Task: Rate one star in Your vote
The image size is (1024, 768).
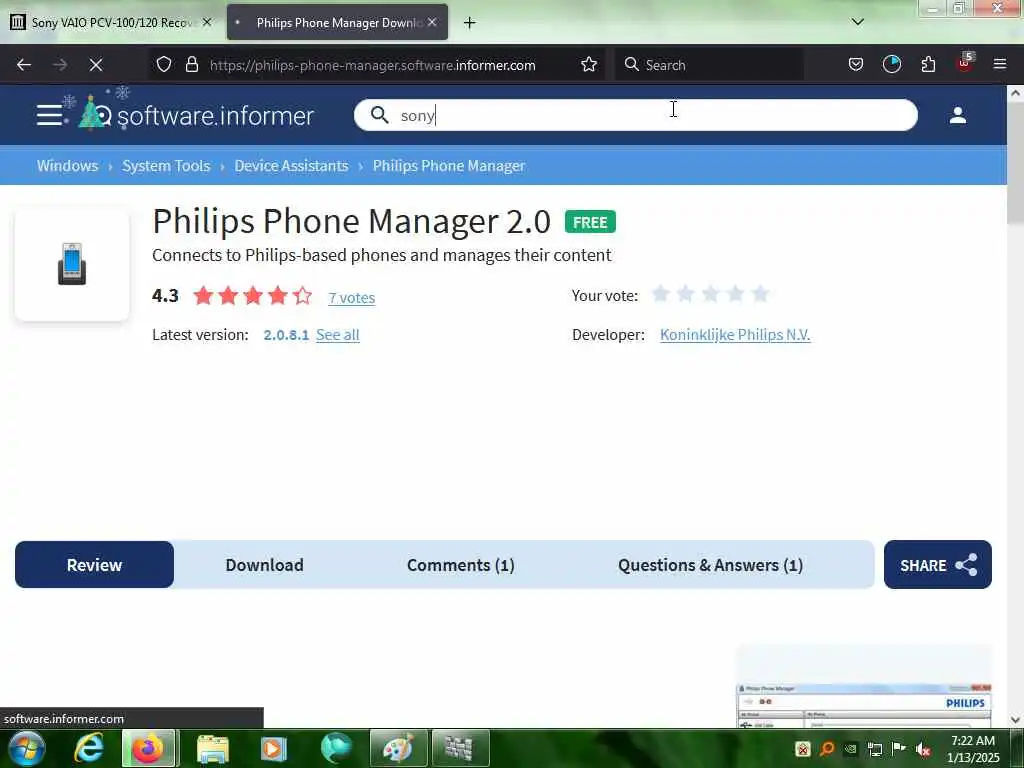Action: [x=660, y=294]
